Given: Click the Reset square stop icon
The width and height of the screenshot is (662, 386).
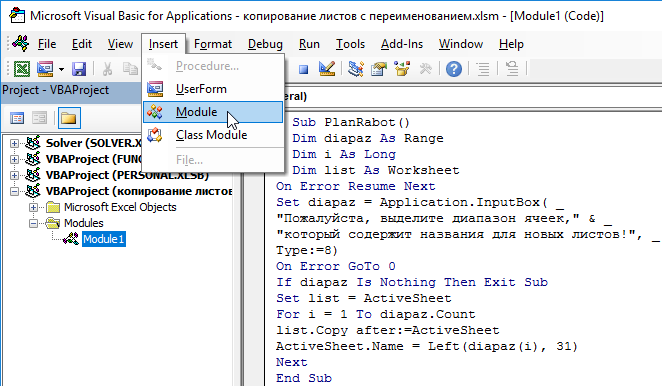Looking at the screenshot, I should 304,69.
